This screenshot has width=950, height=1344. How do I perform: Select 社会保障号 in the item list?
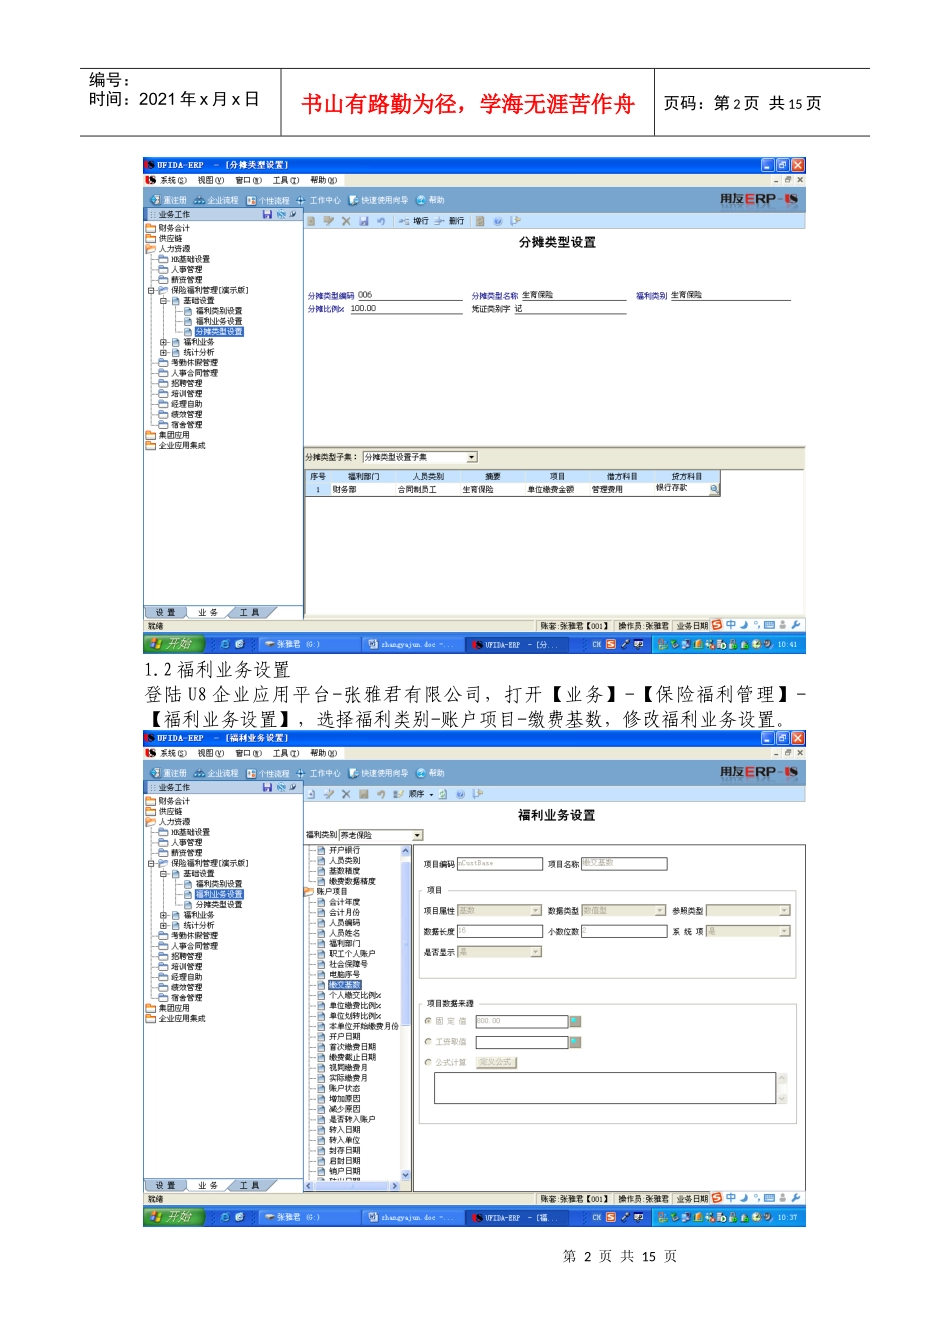point(348,964)
